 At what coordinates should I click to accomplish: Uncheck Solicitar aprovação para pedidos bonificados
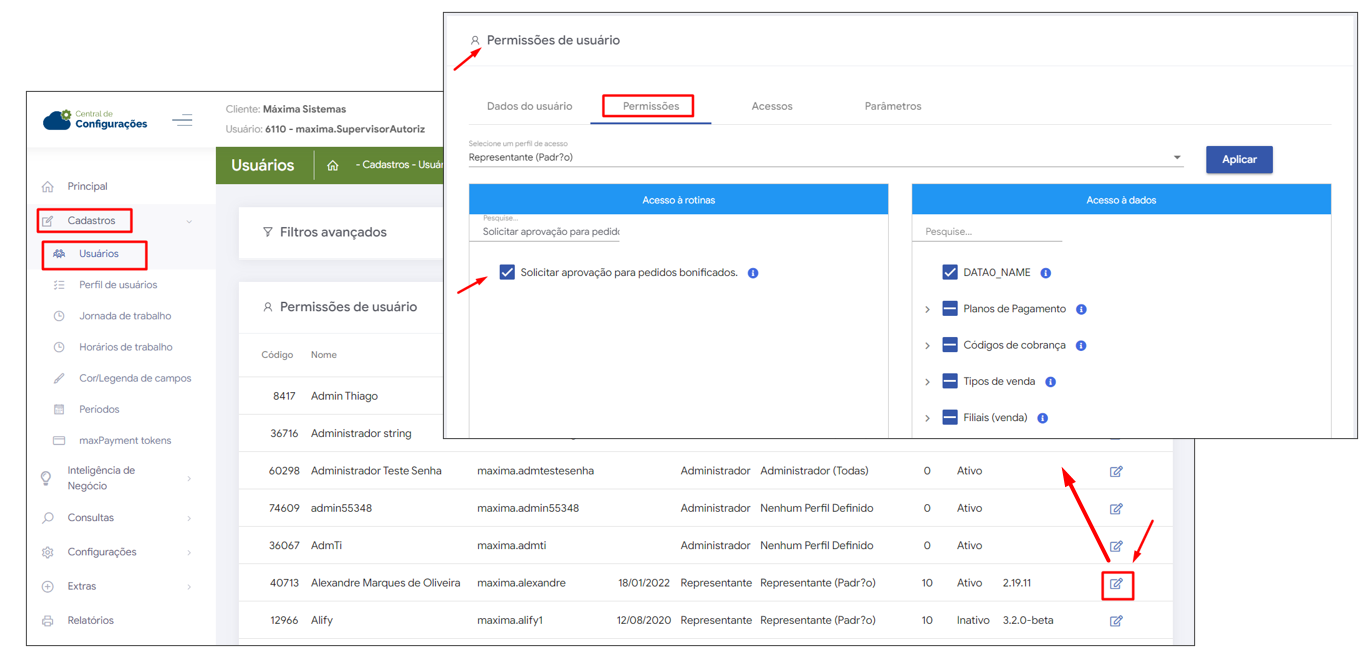(x=507, y=273)
